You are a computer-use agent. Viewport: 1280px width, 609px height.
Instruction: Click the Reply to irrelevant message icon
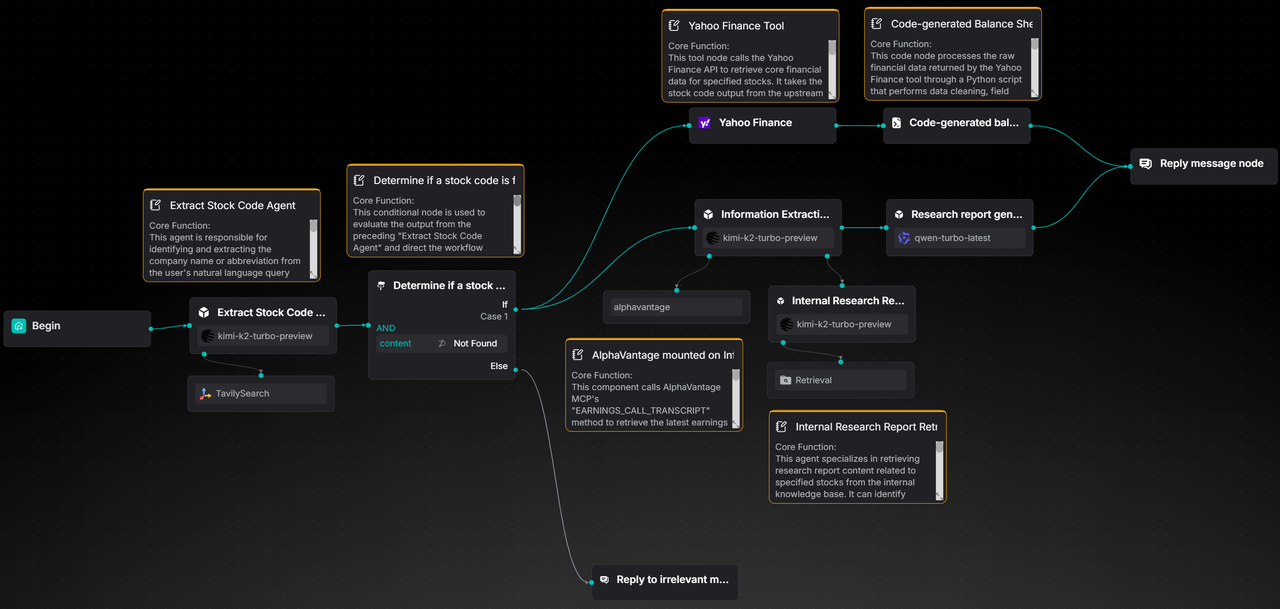point(604,580)
